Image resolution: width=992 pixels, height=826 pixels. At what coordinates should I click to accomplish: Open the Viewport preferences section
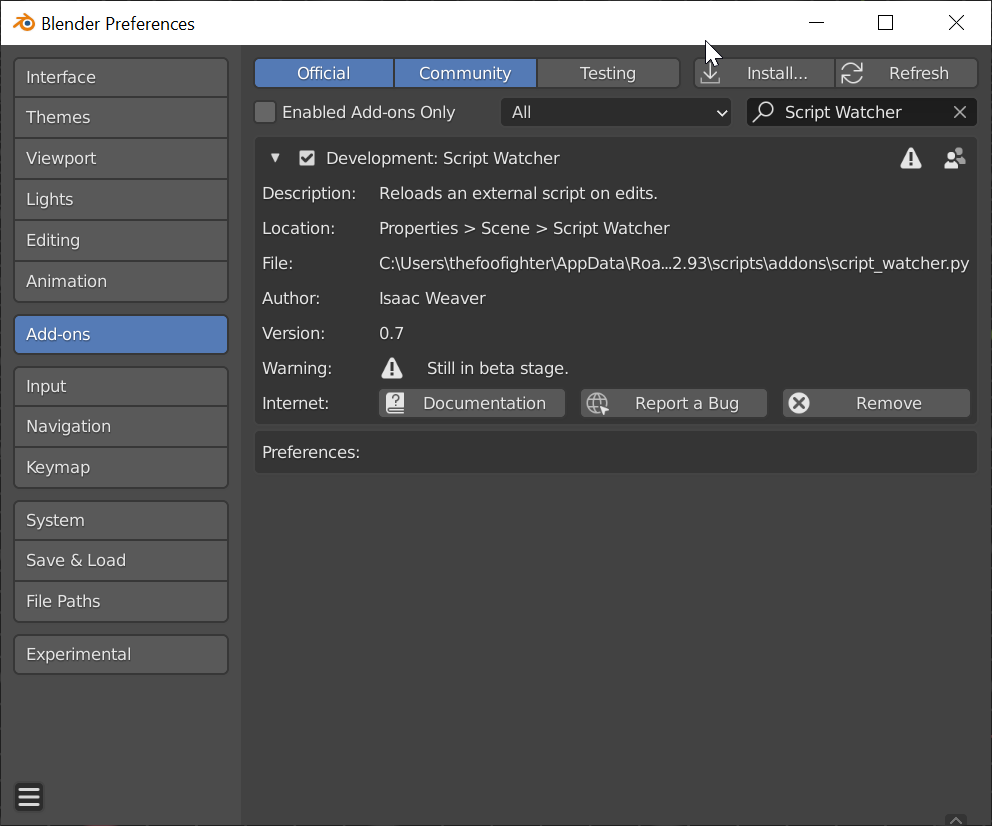(121, 158)
